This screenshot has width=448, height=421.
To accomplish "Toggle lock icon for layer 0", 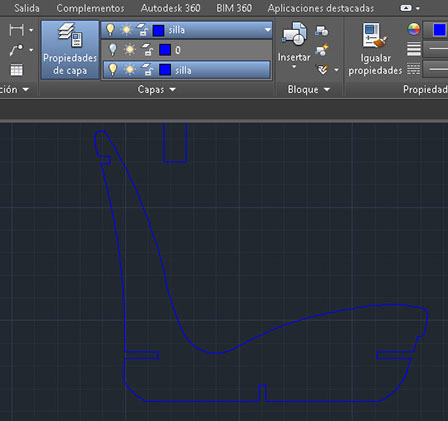I will point(148,52).
